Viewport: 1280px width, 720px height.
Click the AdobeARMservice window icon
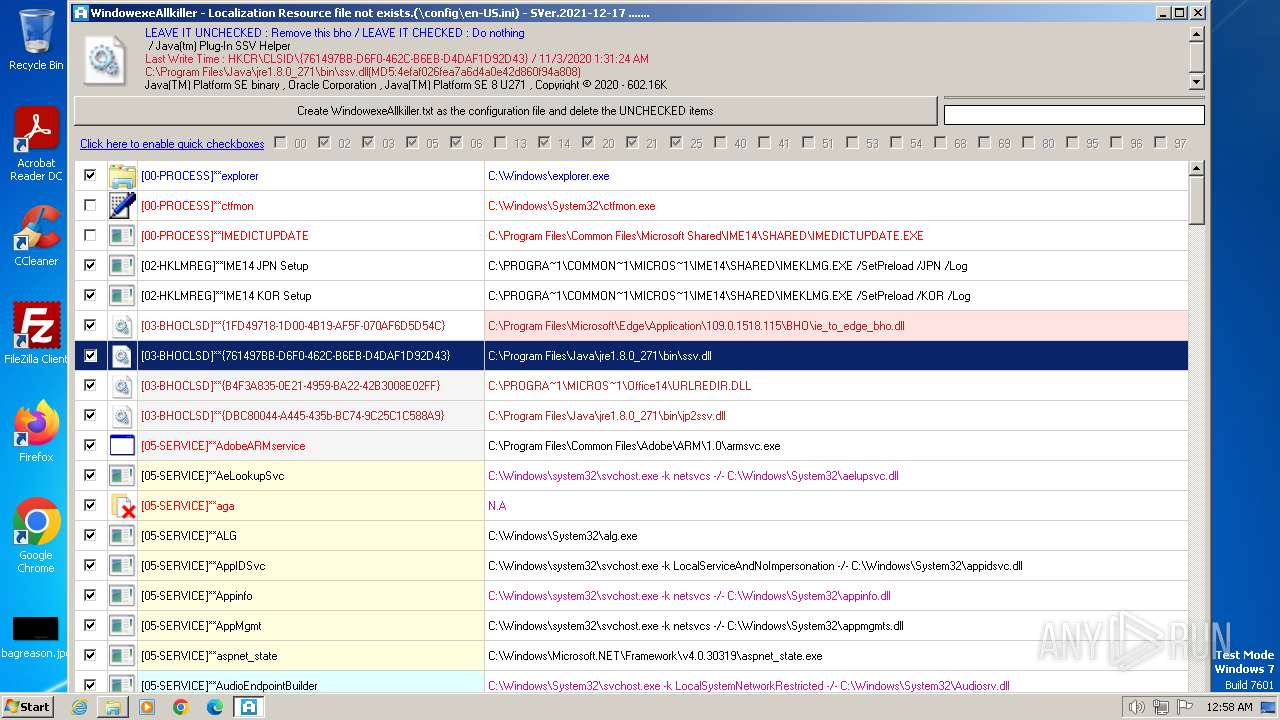click(x=122, y=446)
